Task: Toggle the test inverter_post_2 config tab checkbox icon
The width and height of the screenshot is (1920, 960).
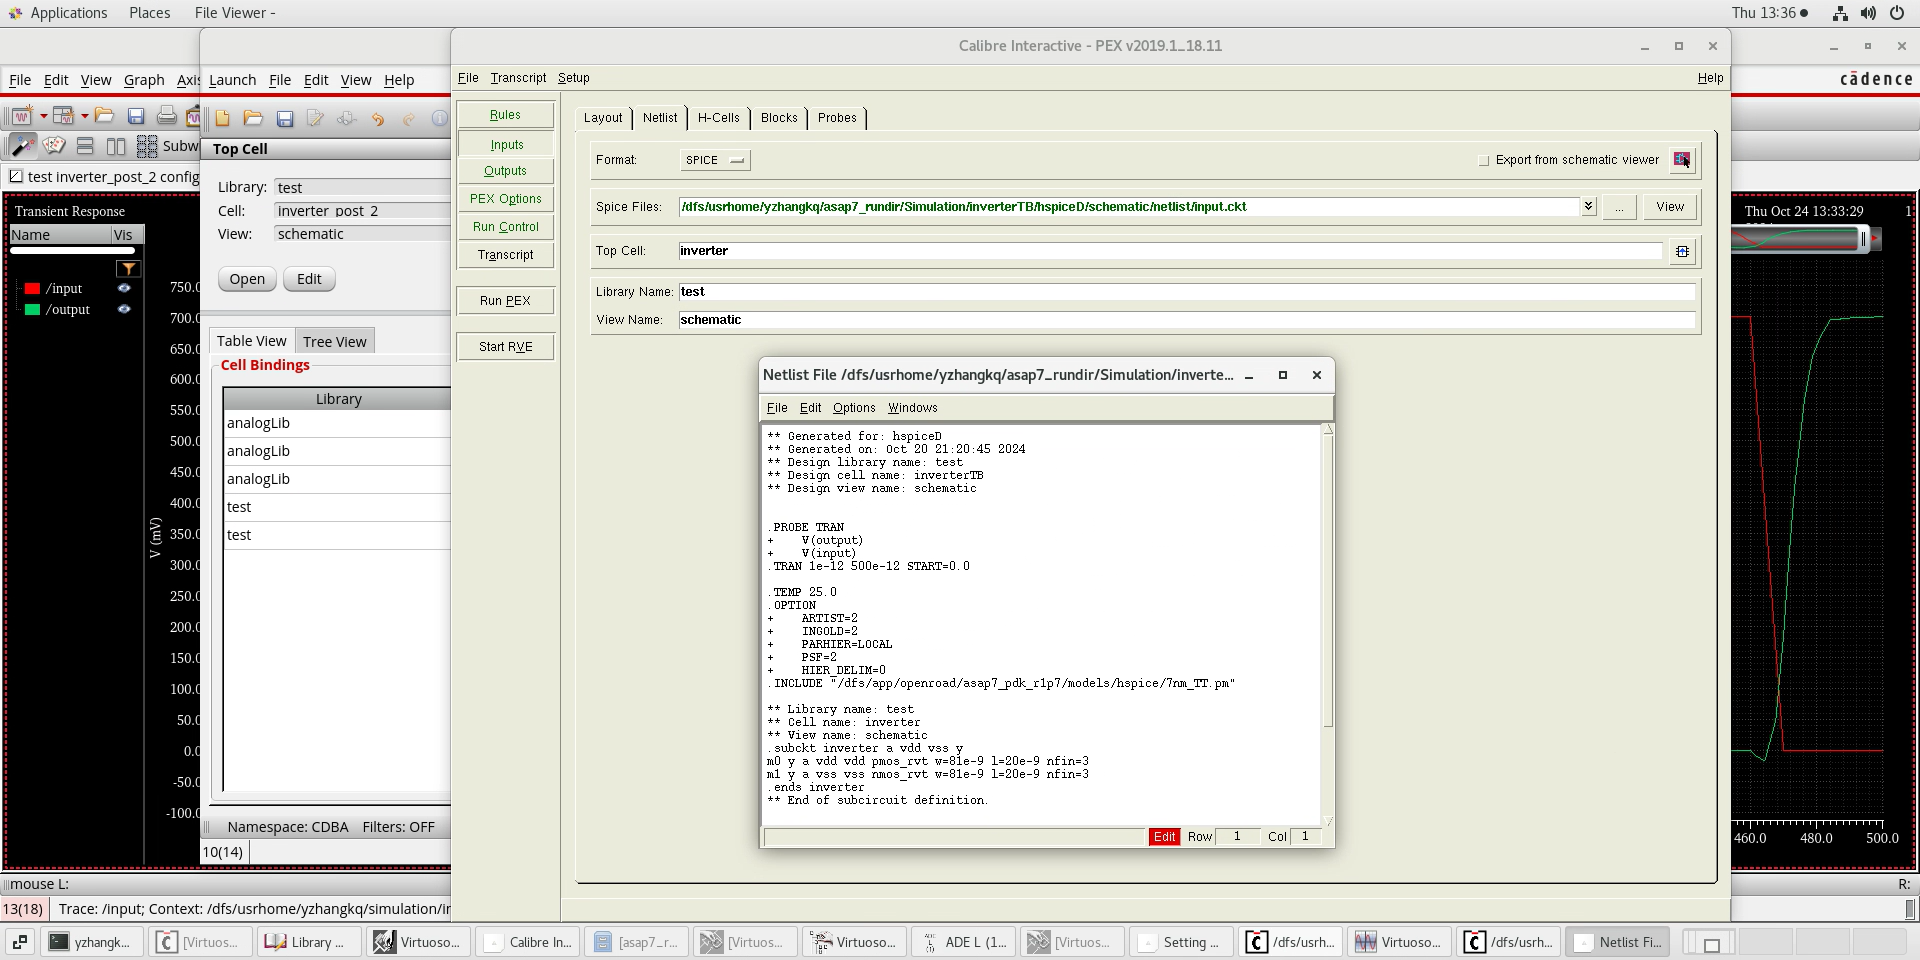Action: coord(16,176)
